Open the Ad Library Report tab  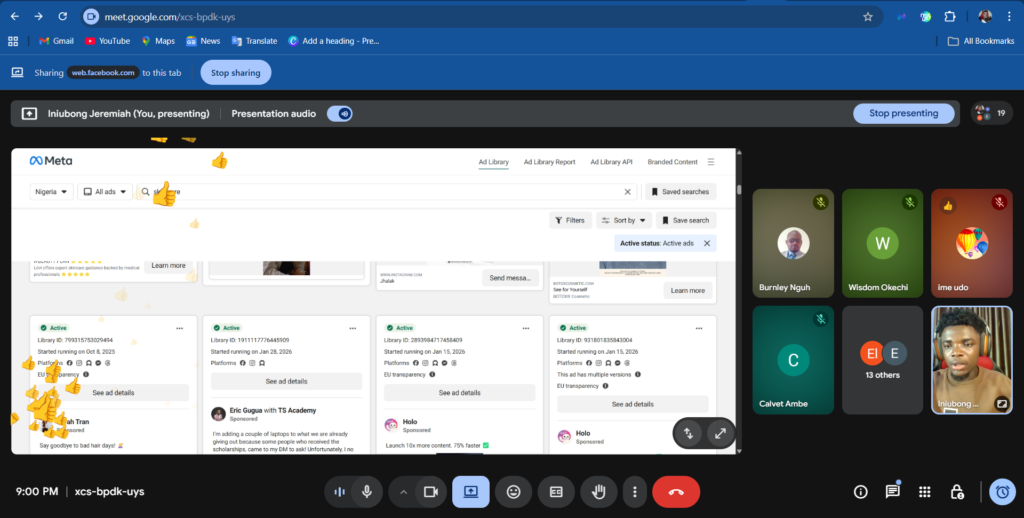tap(549, 162)
